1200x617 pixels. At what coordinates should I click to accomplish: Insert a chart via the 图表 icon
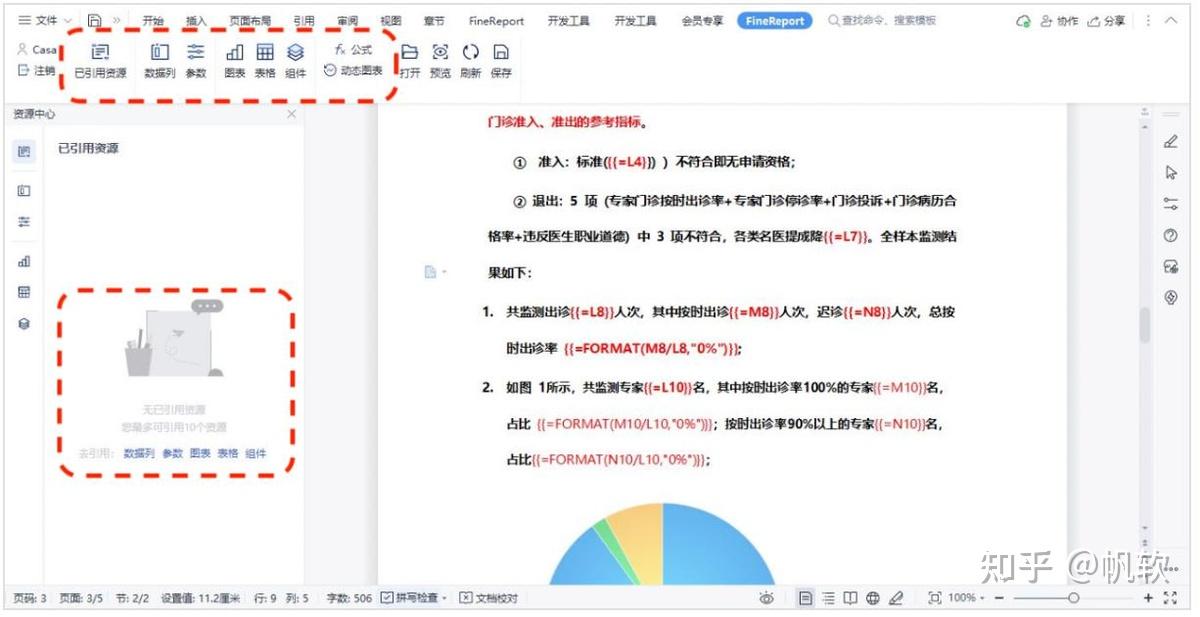coord(233,58)
